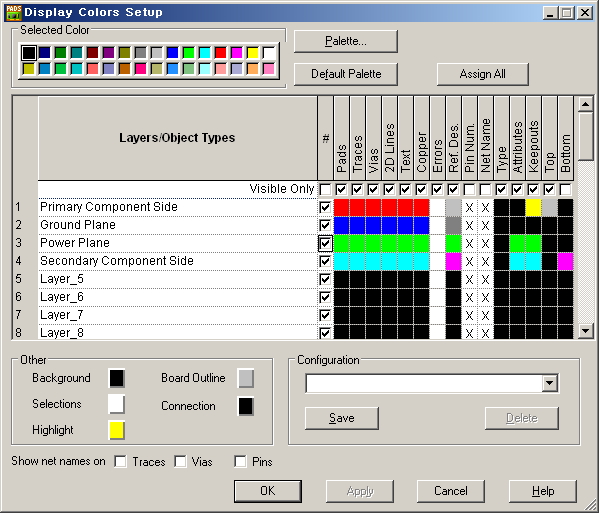
Task: Uncheck Ground Plane layer visibility checkbox
Action: click(x=325, y=225)
